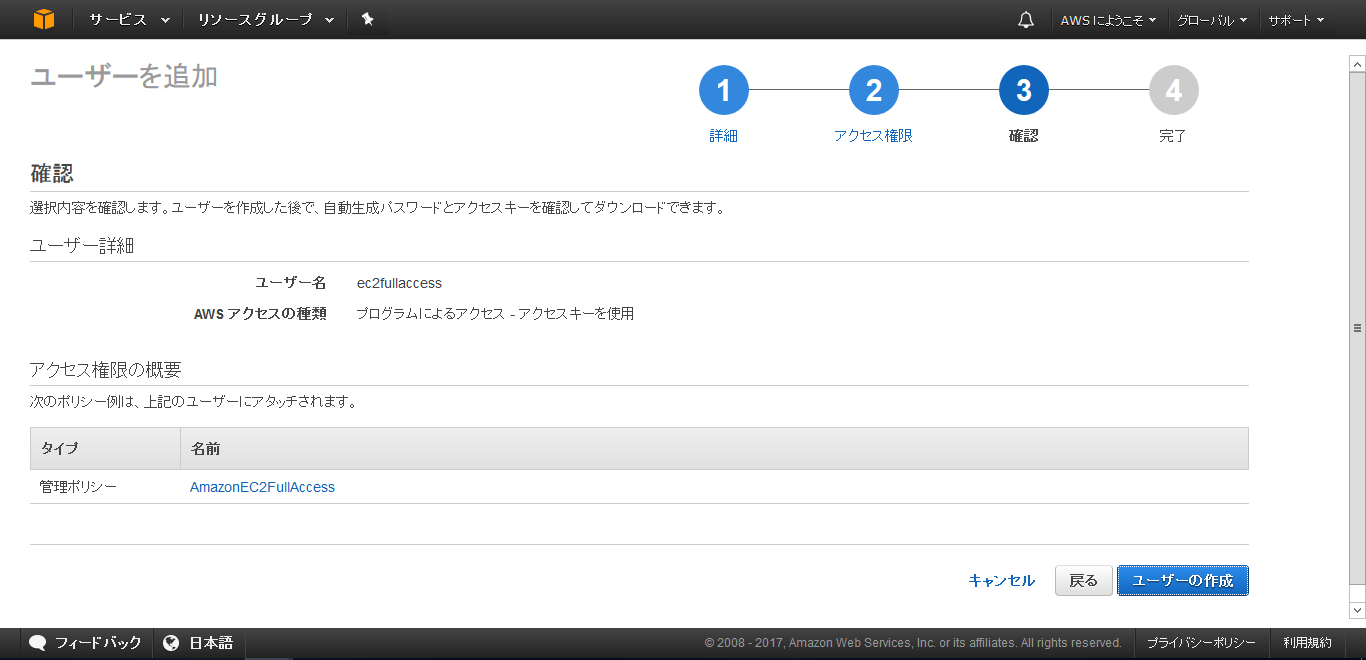Click the scrollbar up arrow
Viewport: 1366px width, 660px height.
coord(1357,64)
